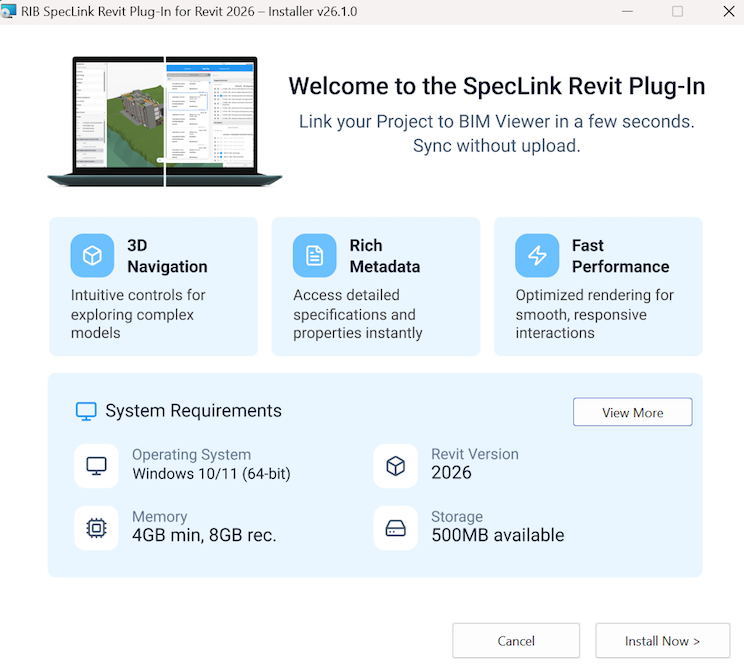Click the Storage drive icon
Screen dimensions: 744x666
[396, 528]
